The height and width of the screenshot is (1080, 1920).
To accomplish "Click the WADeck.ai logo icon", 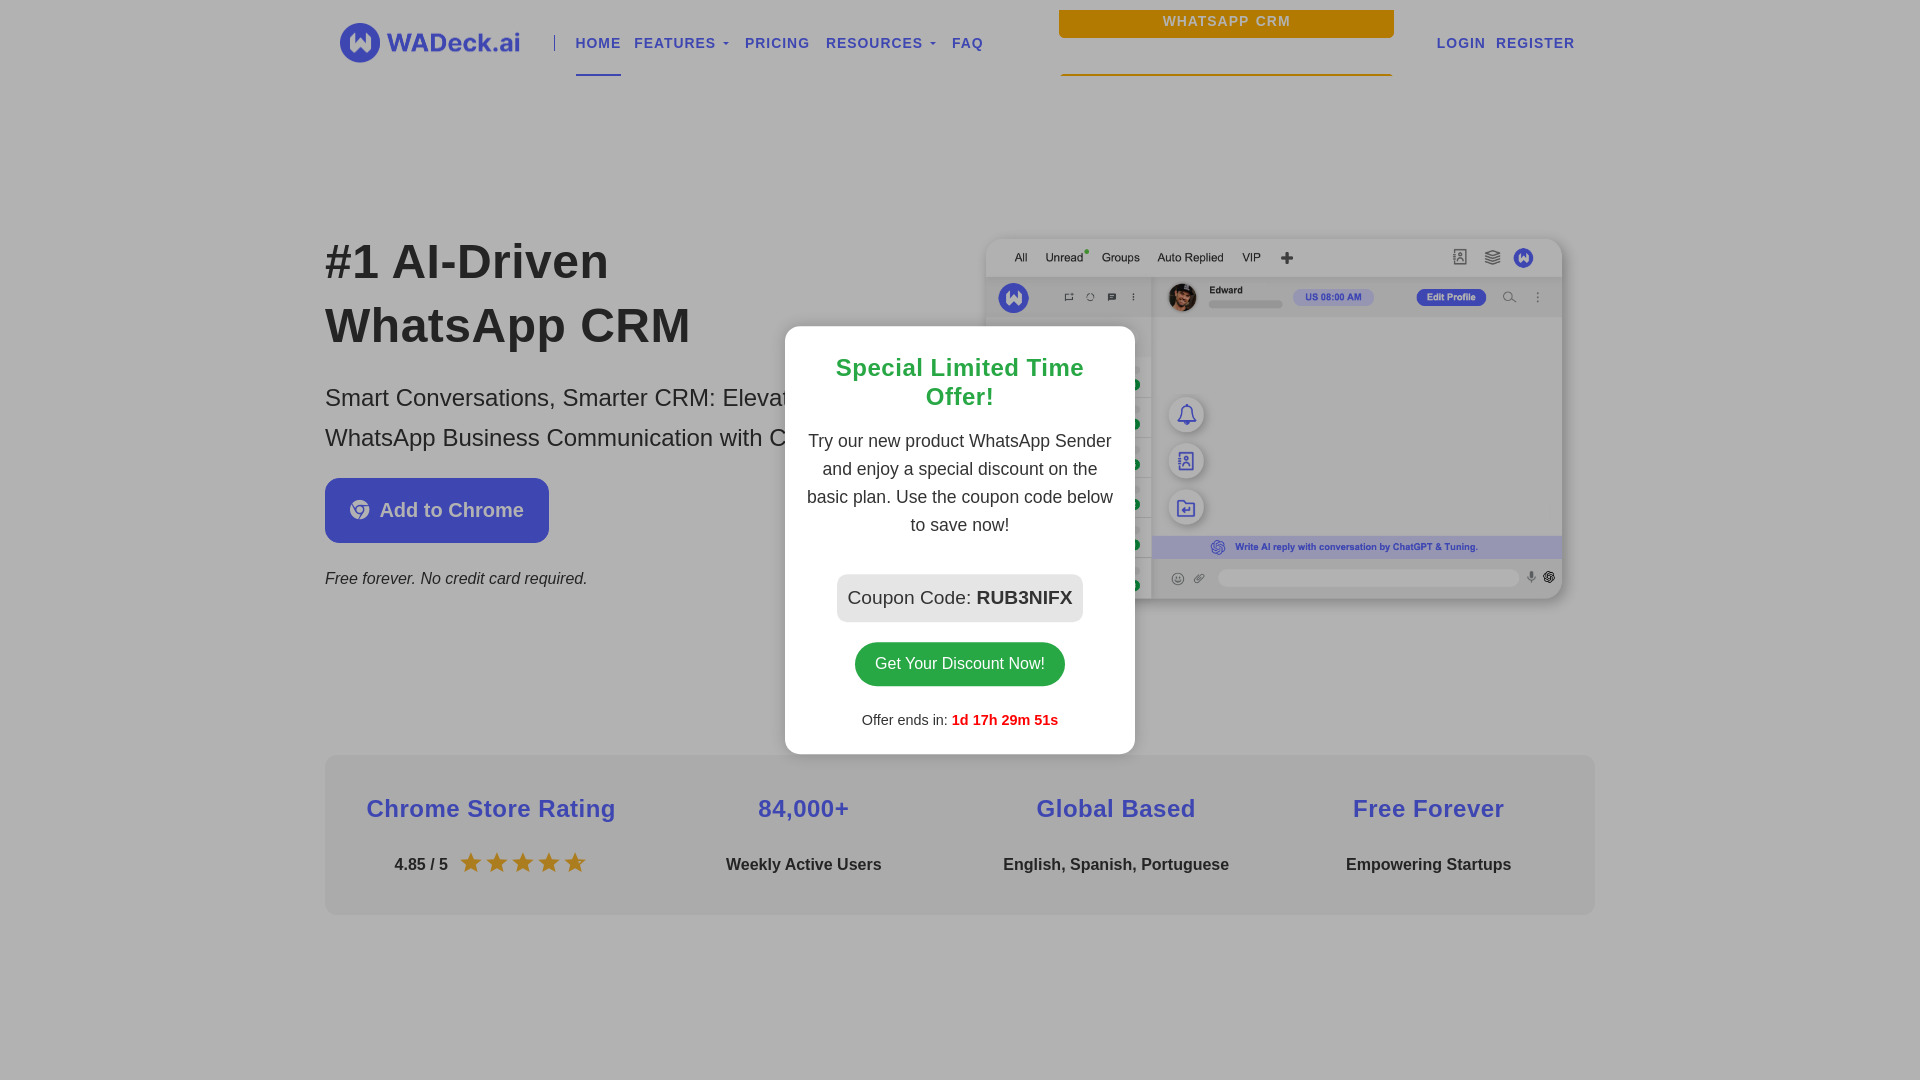I will click(x=356, y=42).
